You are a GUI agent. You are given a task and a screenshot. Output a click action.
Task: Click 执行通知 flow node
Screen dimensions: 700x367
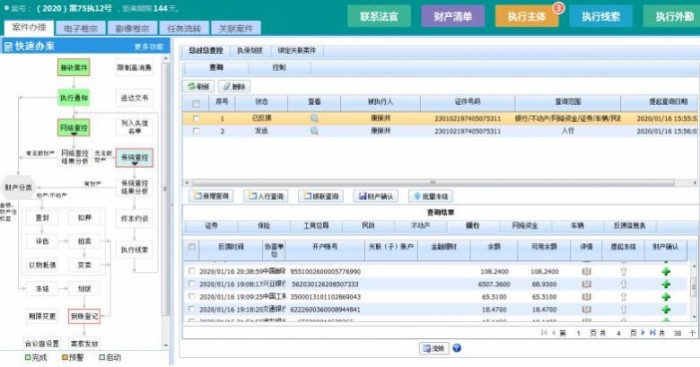click(x=74, y=98)
